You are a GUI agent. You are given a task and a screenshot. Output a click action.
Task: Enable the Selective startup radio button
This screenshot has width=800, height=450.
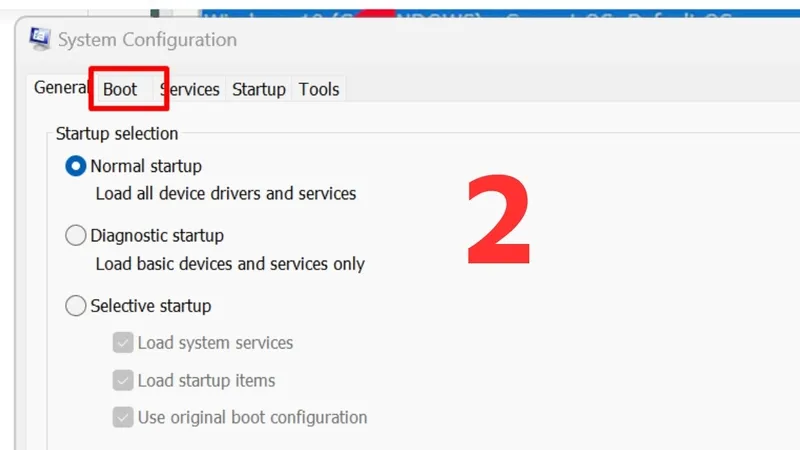76,306
